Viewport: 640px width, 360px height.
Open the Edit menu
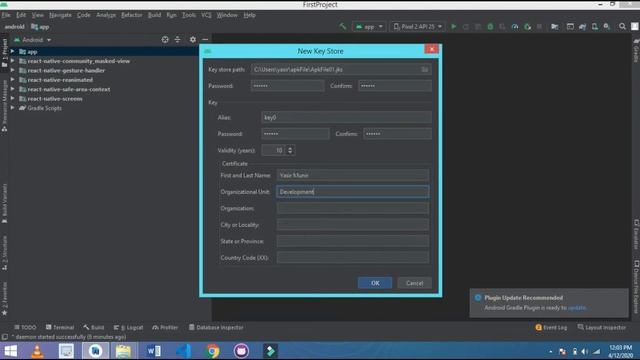tap(21, 15)
